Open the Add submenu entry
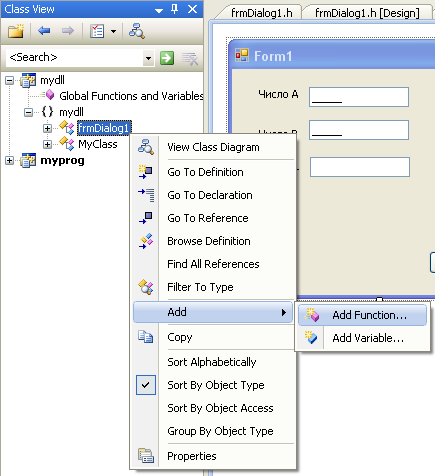 pos(213,312)
